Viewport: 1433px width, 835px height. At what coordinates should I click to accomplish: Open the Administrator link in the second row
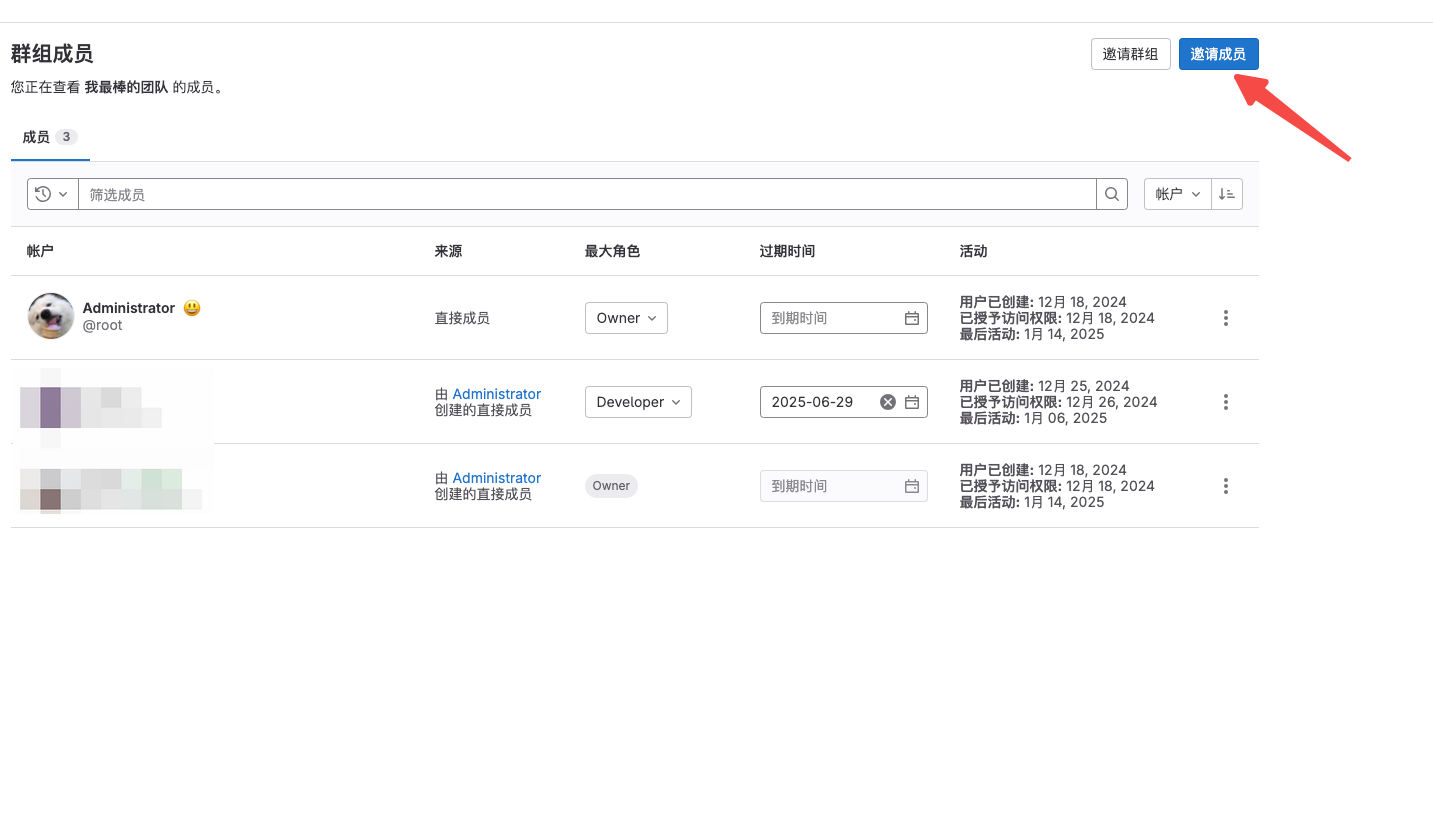coord(496,394)
